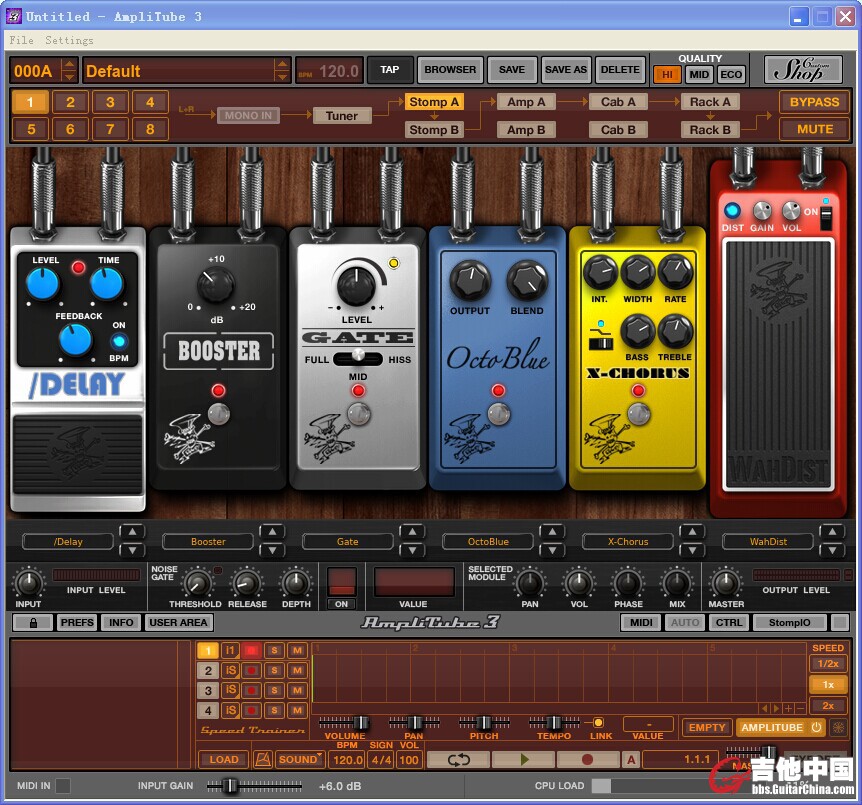The height and width of the screenshot is (805, 862).
Task: Mute Speed Trainer track 3
Action: click(297, 691)
